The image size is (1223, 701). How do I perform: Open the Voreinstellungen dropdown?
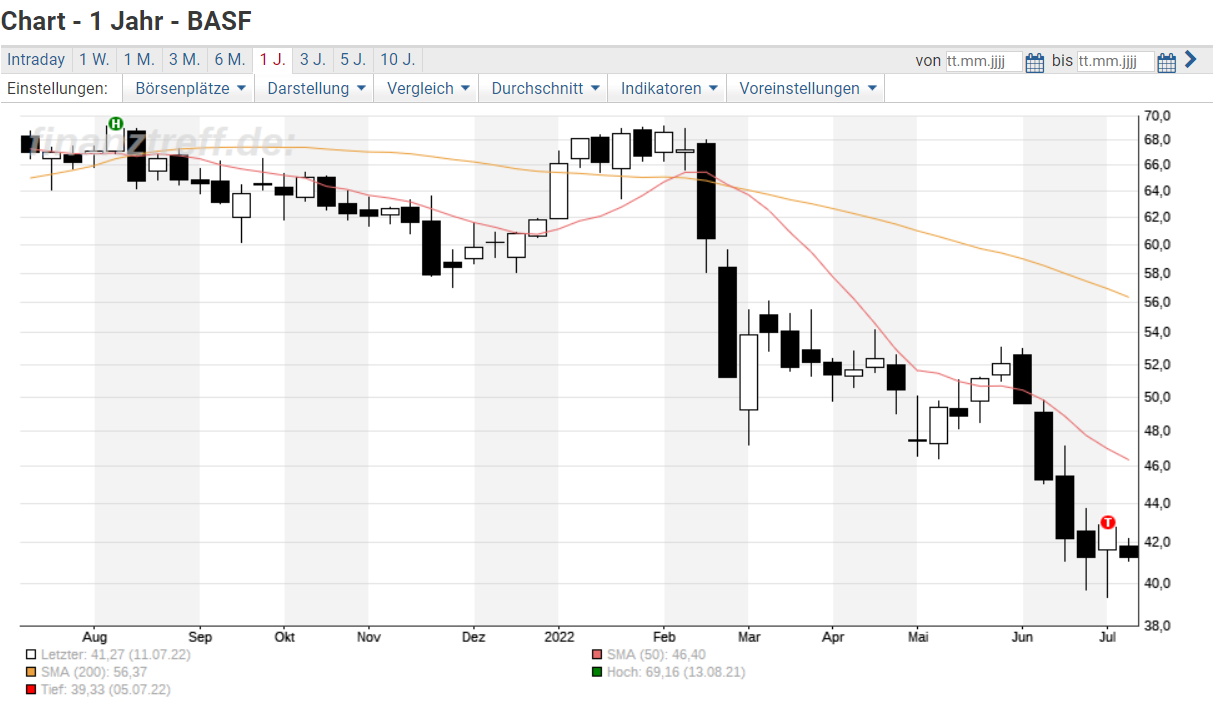806,88
